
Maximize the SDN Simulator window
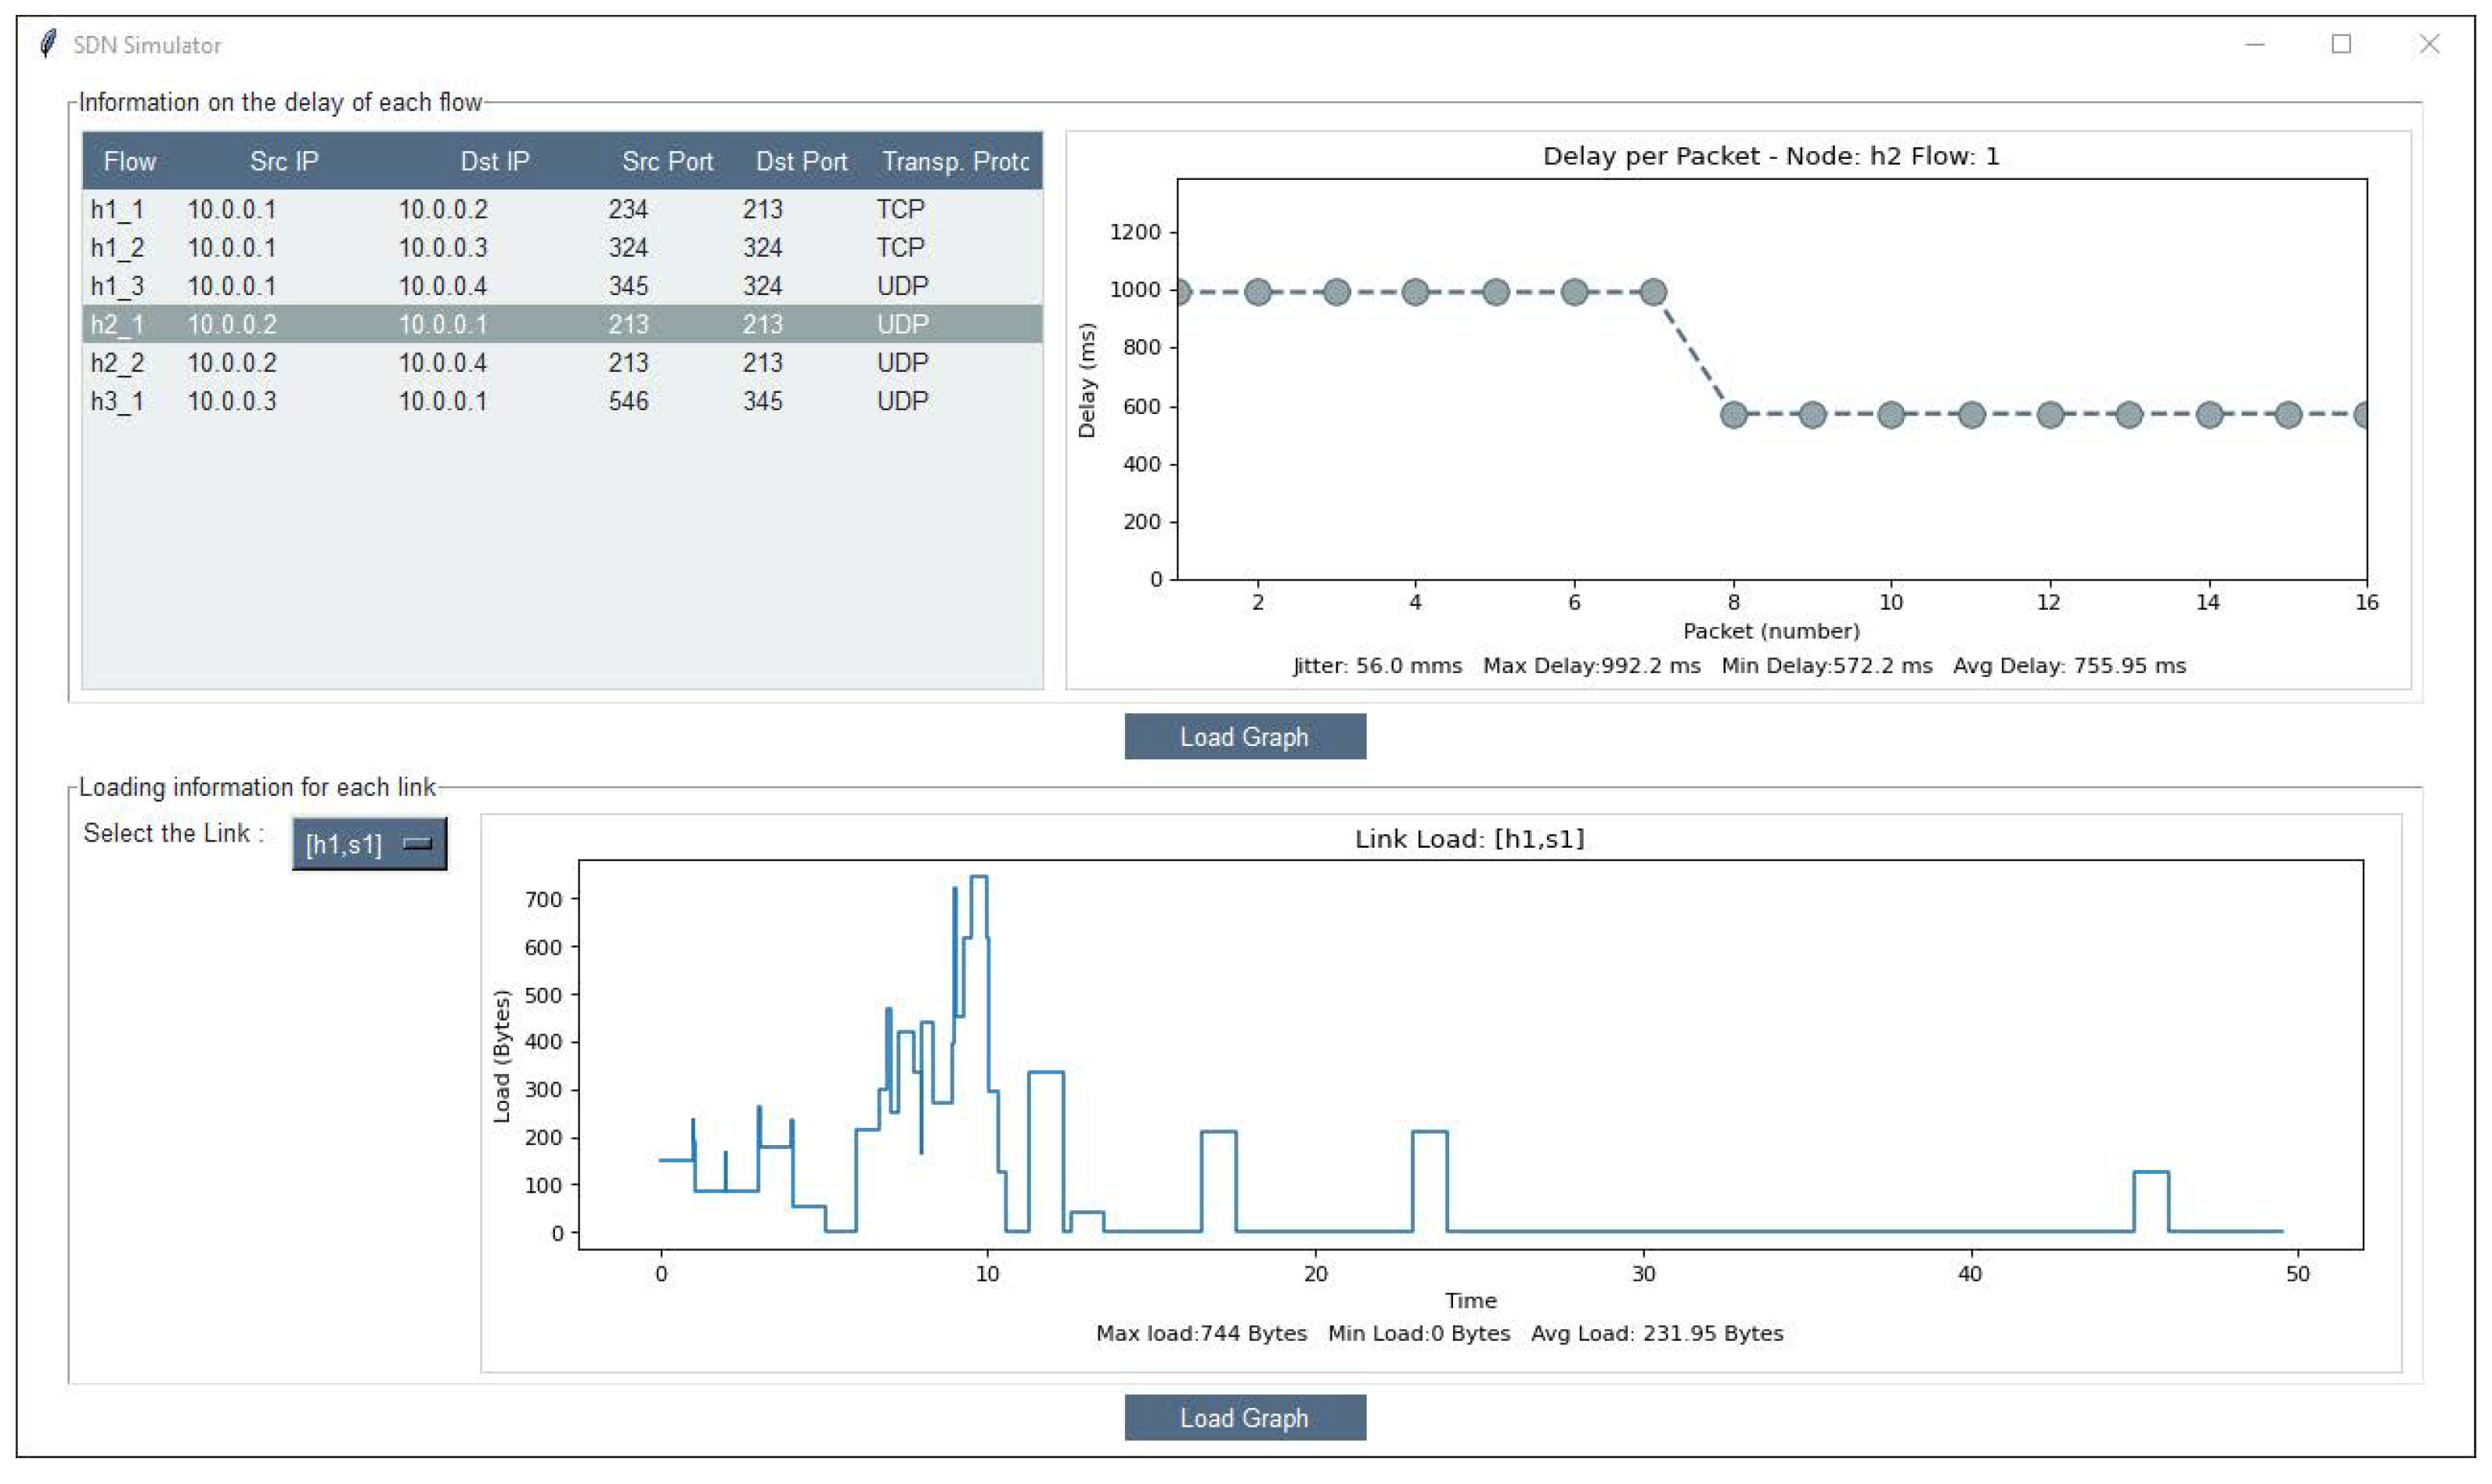(x=2341, y=44)
